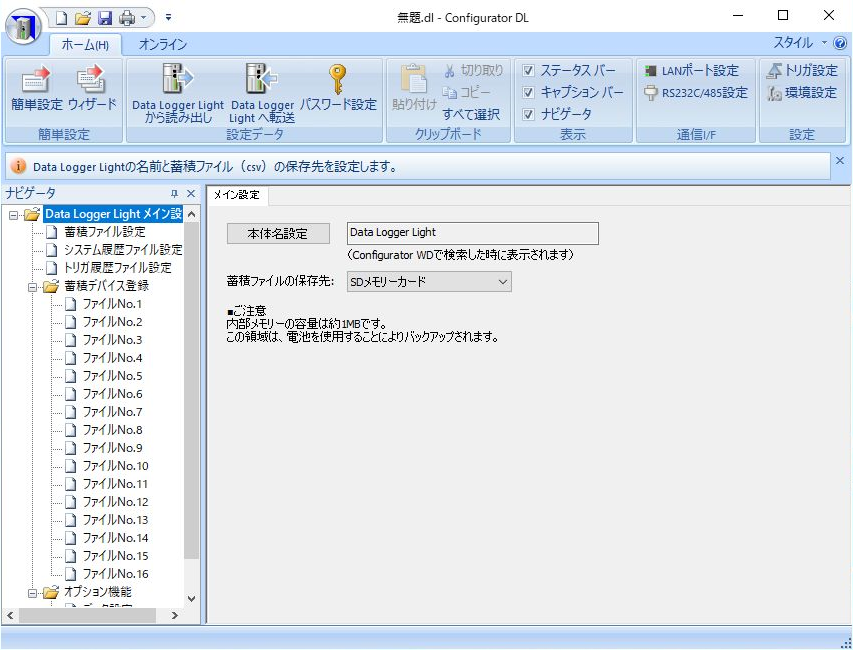Close the info caption bar
The height and width of the screenshot is (650, 853).
tap(840, 160)
